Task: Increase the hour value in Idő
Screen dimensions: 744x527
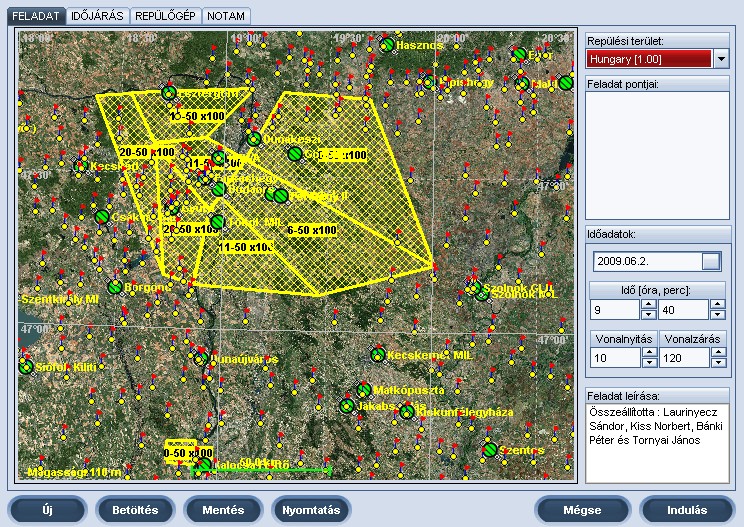Action: (648, 304)
